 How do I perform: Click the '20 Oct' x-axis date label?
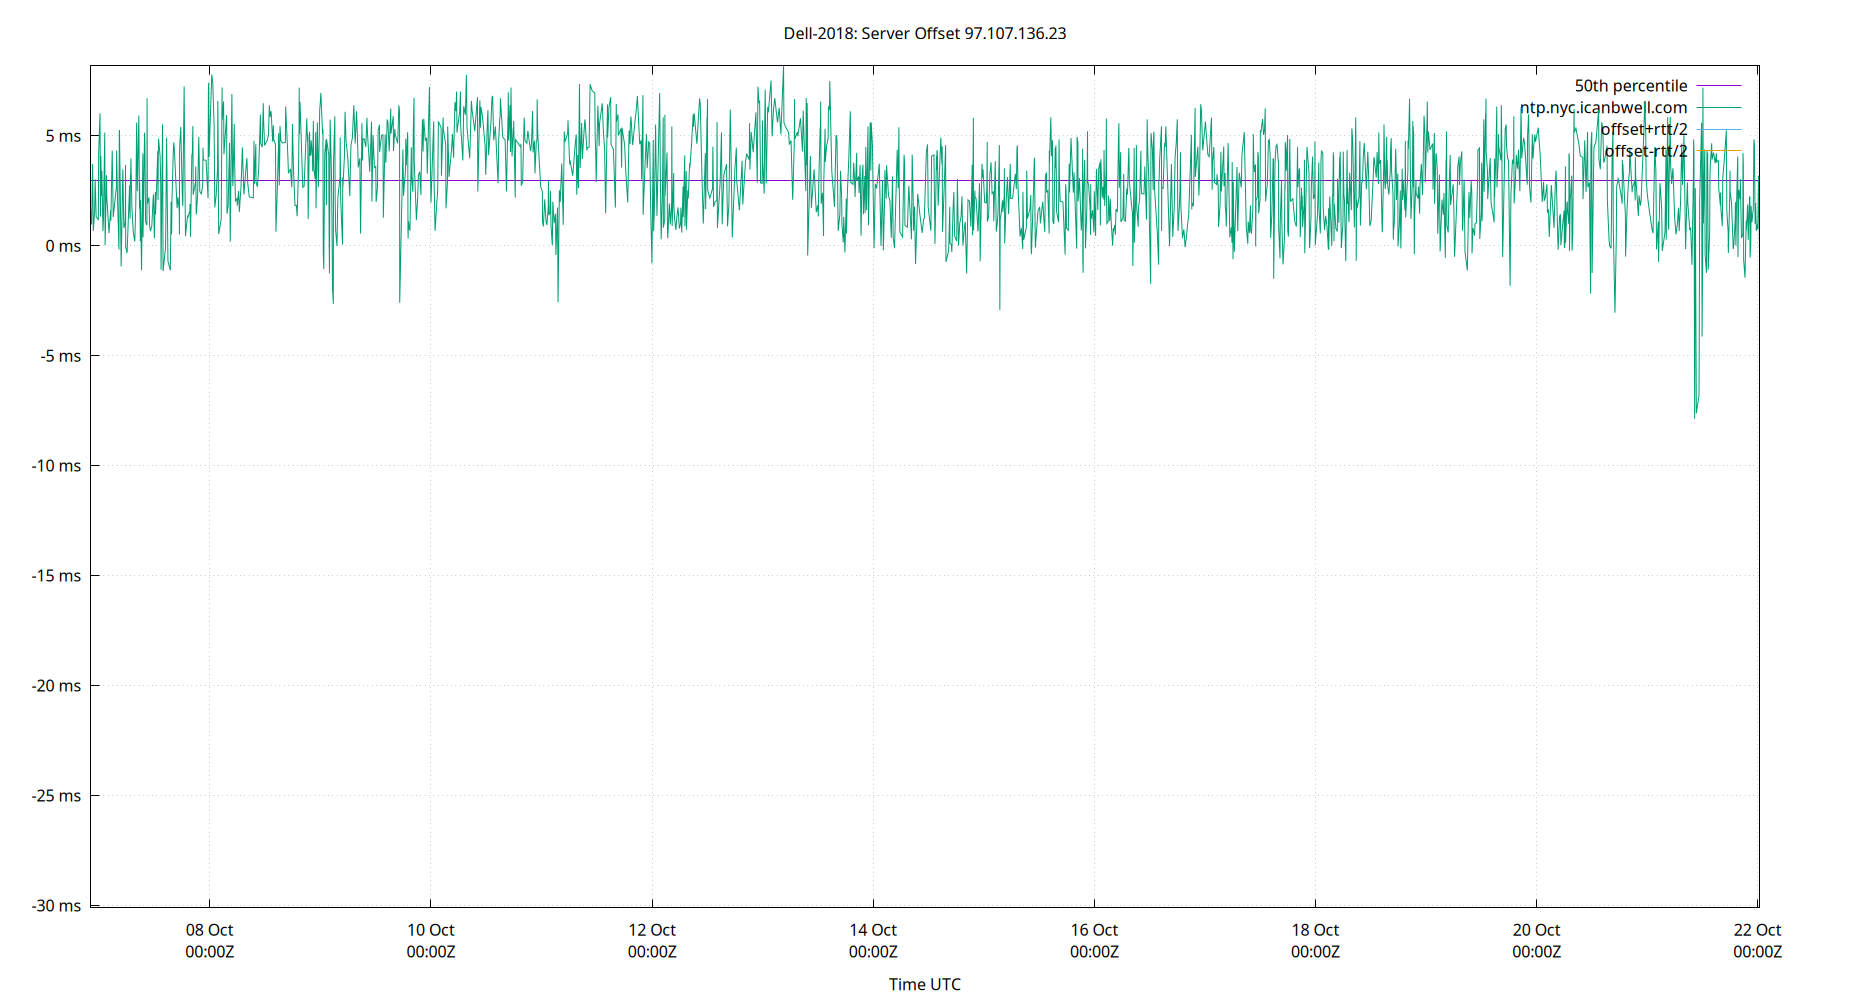[x=1536, y=930]
